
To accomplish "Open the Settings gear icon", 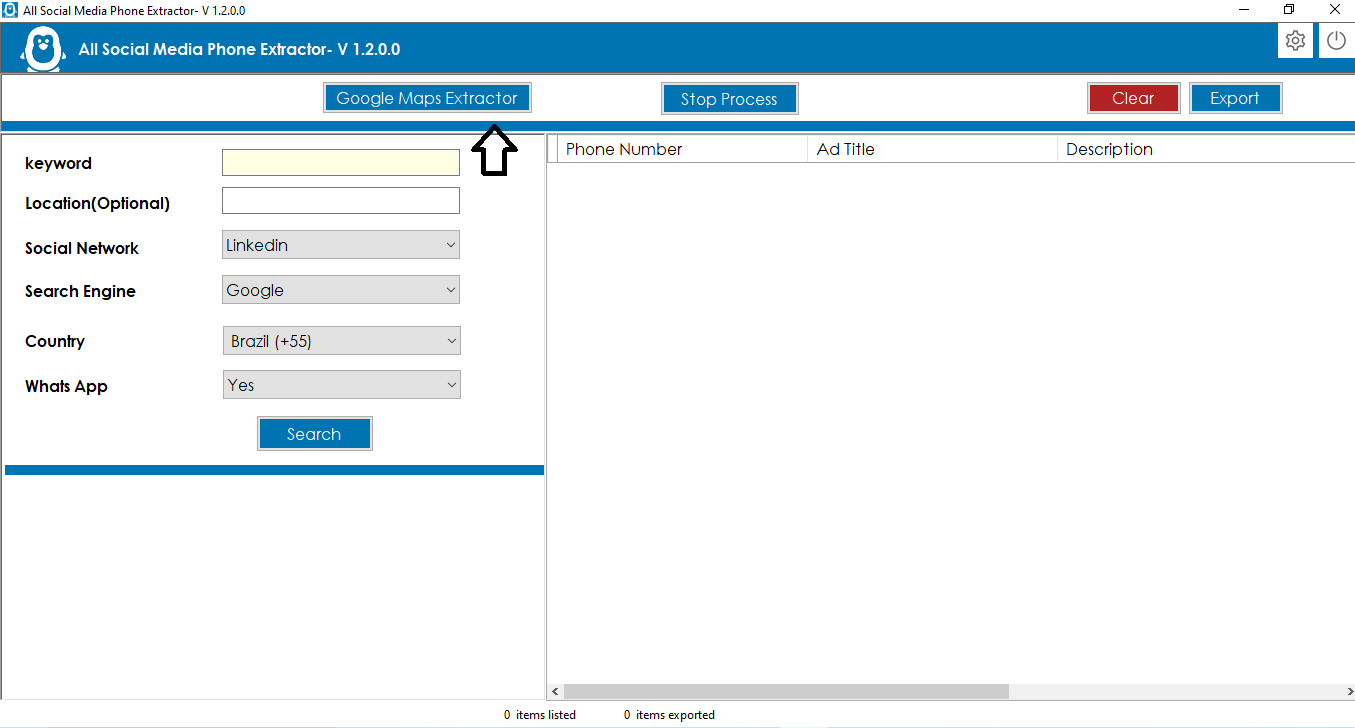I will point(1295,40).
